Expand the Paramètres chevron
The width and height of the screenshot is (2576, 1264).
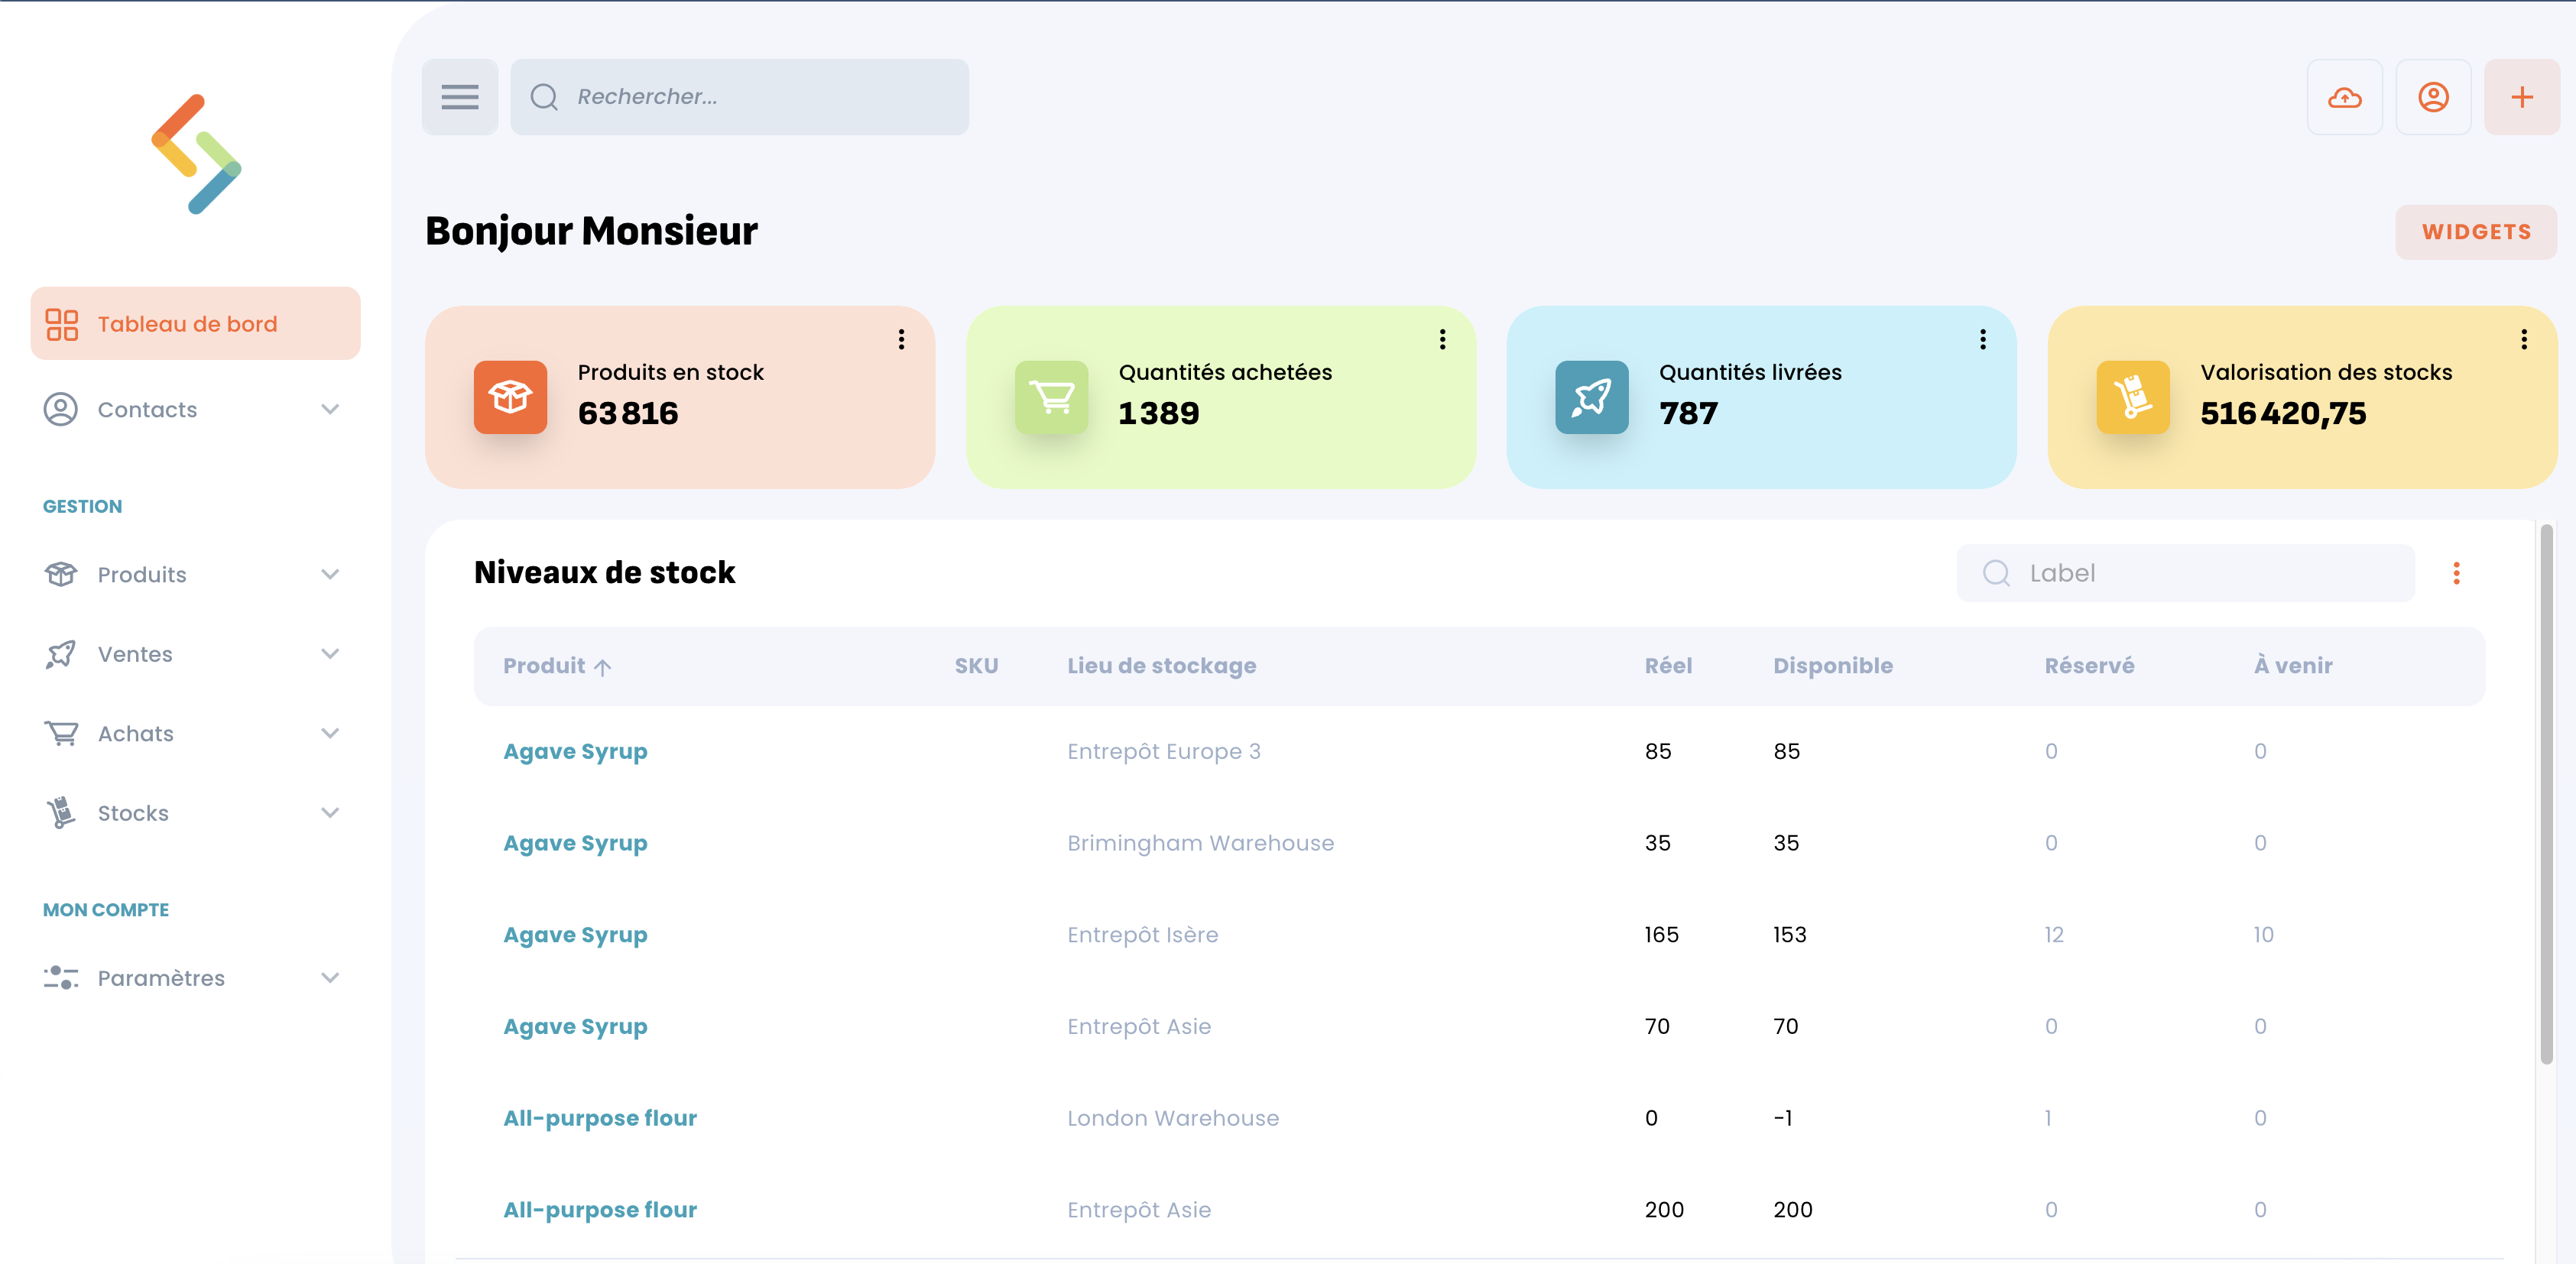tap(330, 978)
